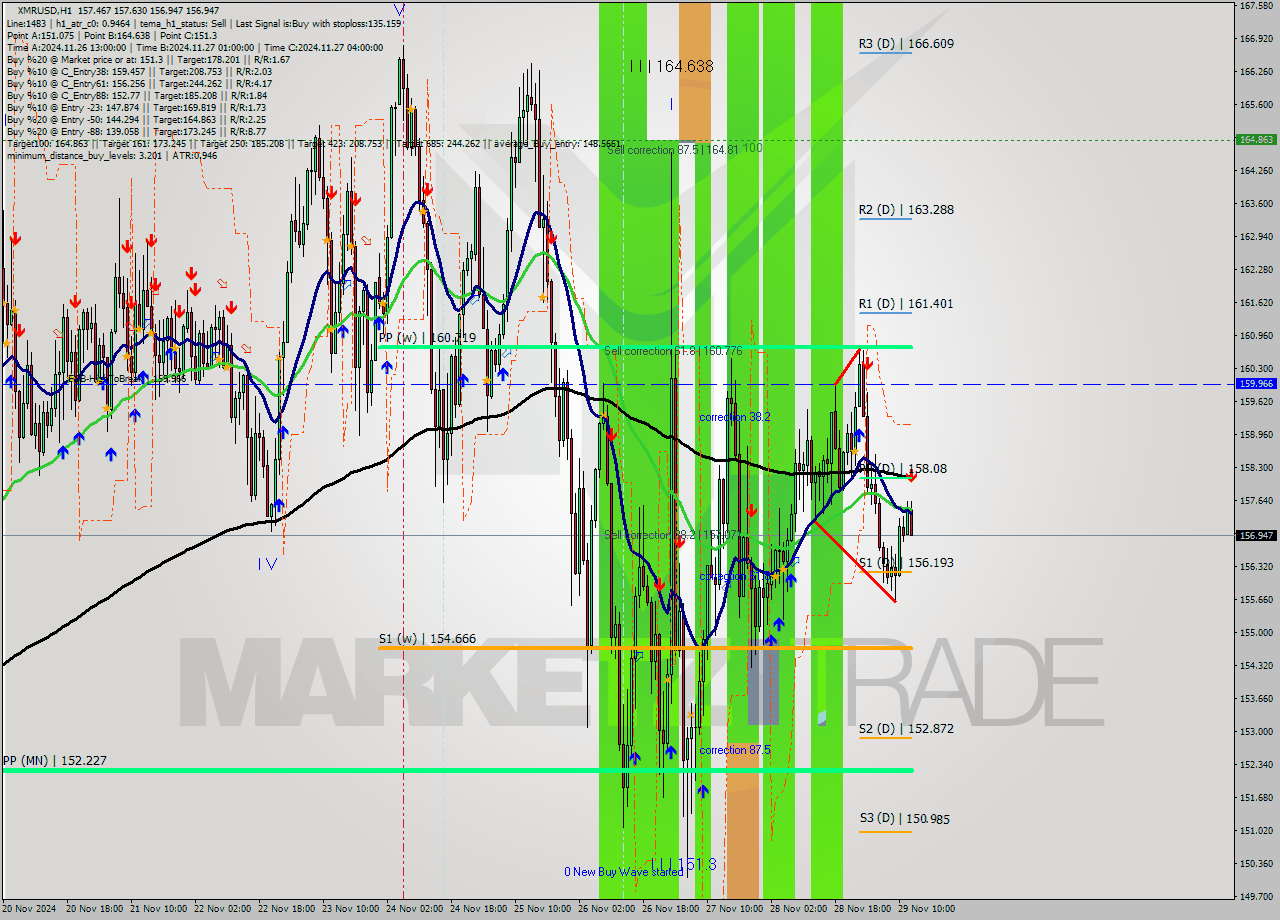Click the 153.000 price axis value

click(x=1255, y=732)
